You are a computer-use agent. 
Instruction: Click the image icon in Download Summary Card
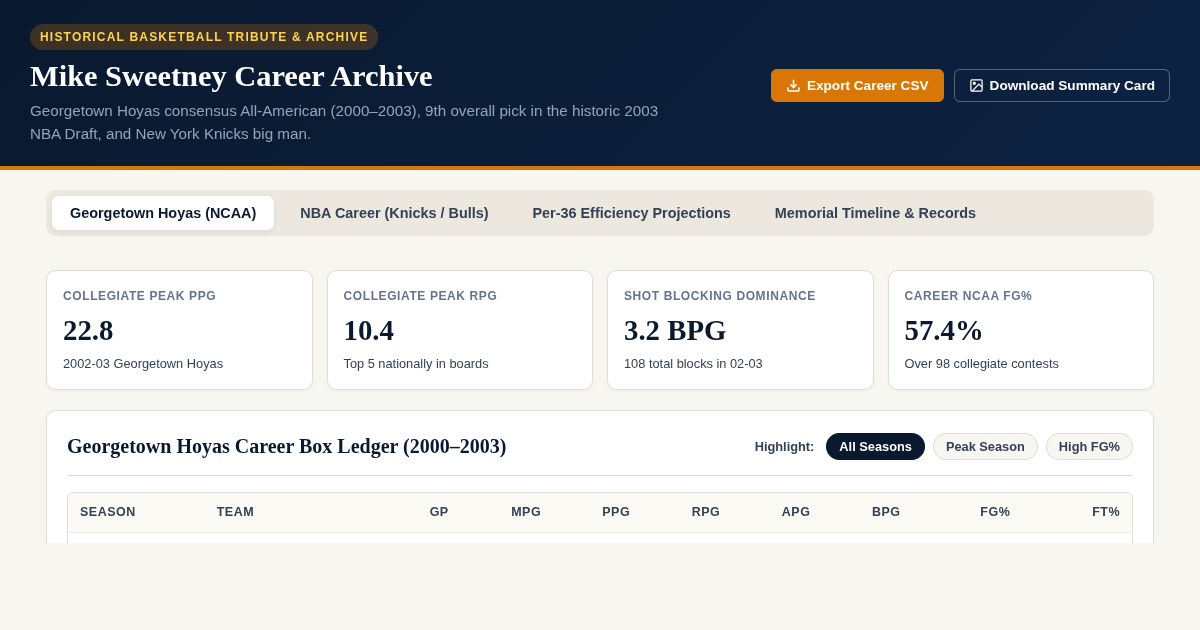(976, 86)
